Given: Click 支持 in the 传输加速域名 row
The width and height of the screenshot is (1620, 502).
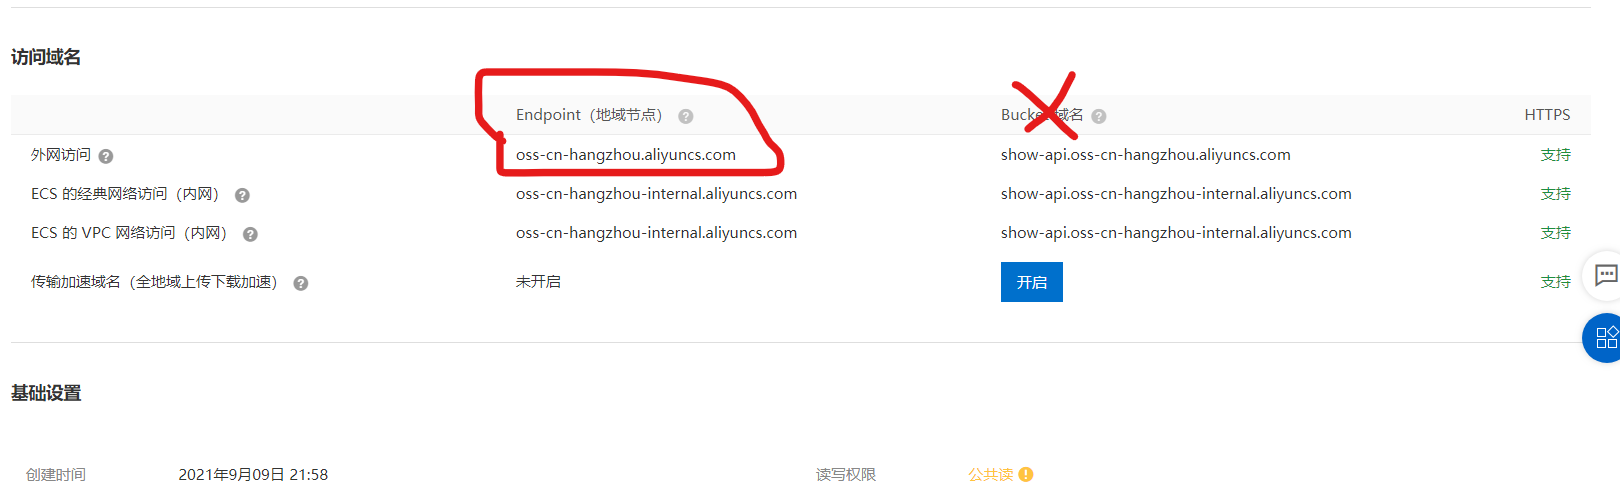Looking at the screenshot, I should click(1555, 282).
